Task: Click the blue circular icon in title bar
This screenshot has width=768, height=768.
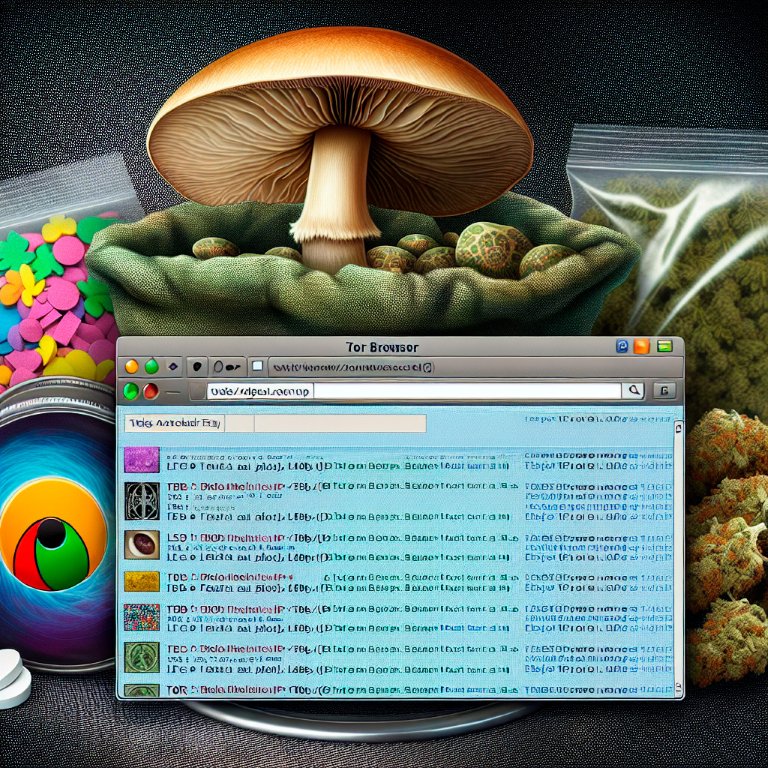Action: tap(622, 347)
